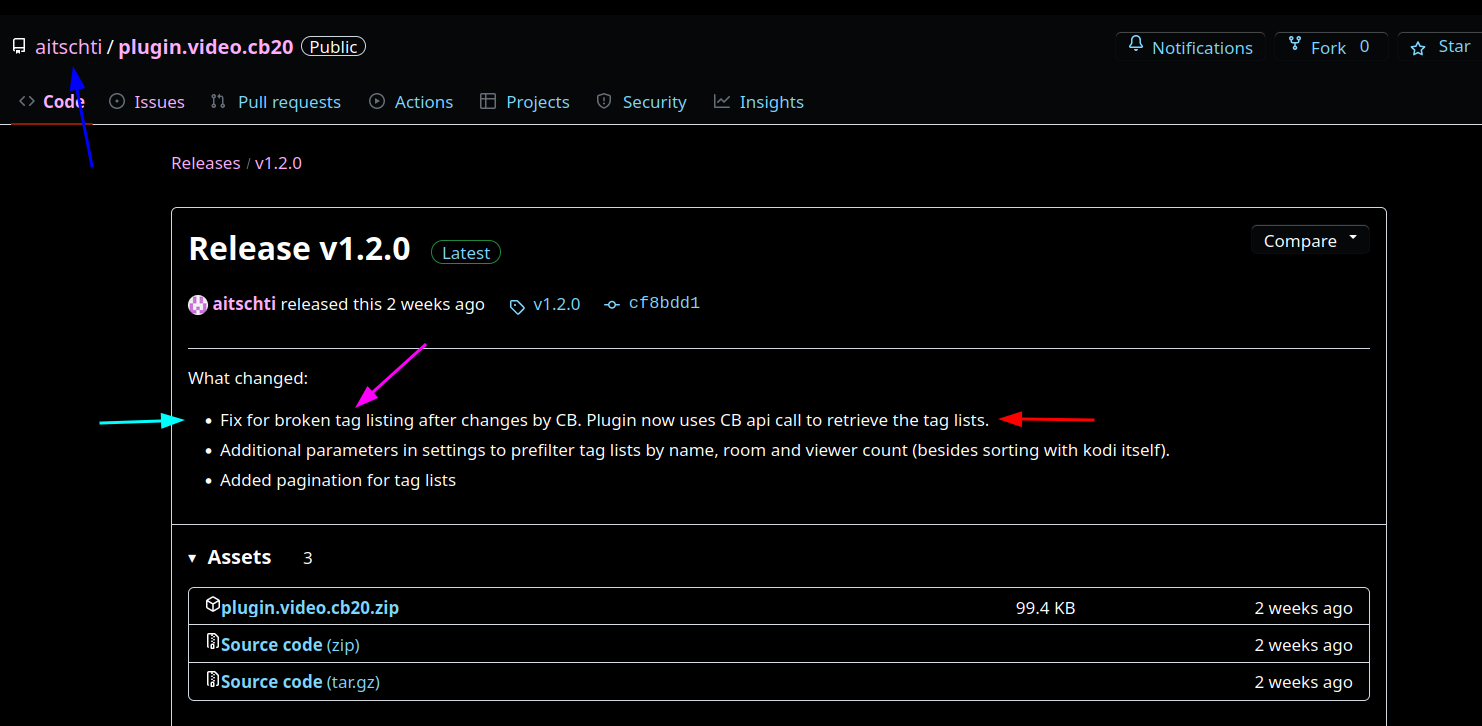Click the 'What changed:' text

click(248, 378)
